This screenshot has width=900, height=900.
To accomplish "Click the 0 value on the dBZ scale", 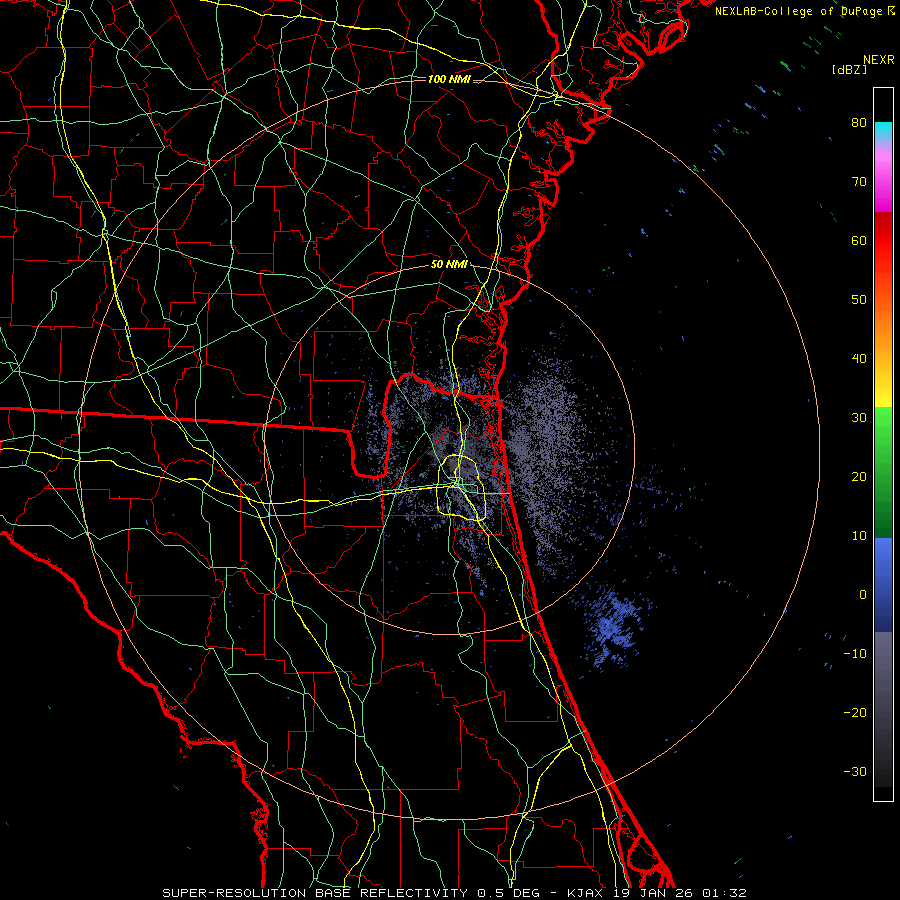I will point(863,595).
